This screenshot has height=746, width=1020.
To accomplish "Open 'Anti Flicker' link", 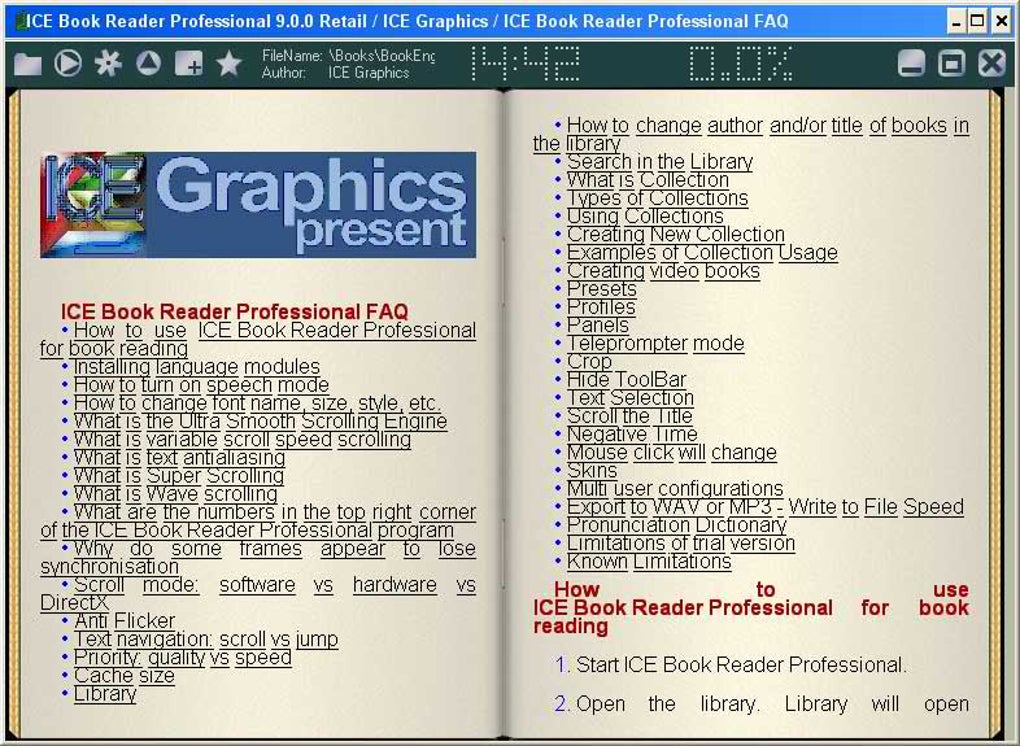I will (124, 621).
